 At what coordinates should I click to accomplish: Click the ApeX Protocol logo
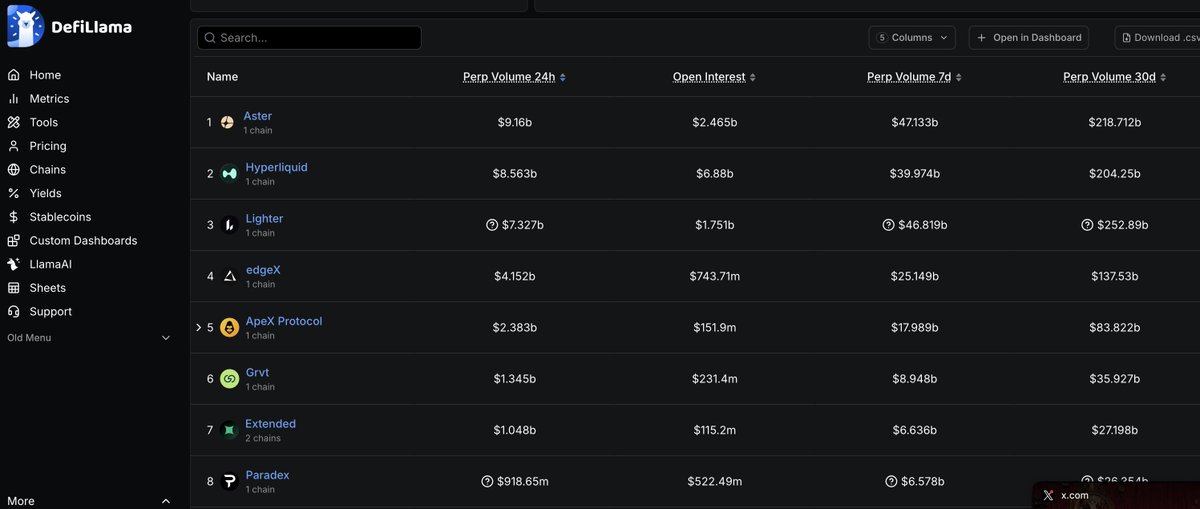(x=229, y=327)
